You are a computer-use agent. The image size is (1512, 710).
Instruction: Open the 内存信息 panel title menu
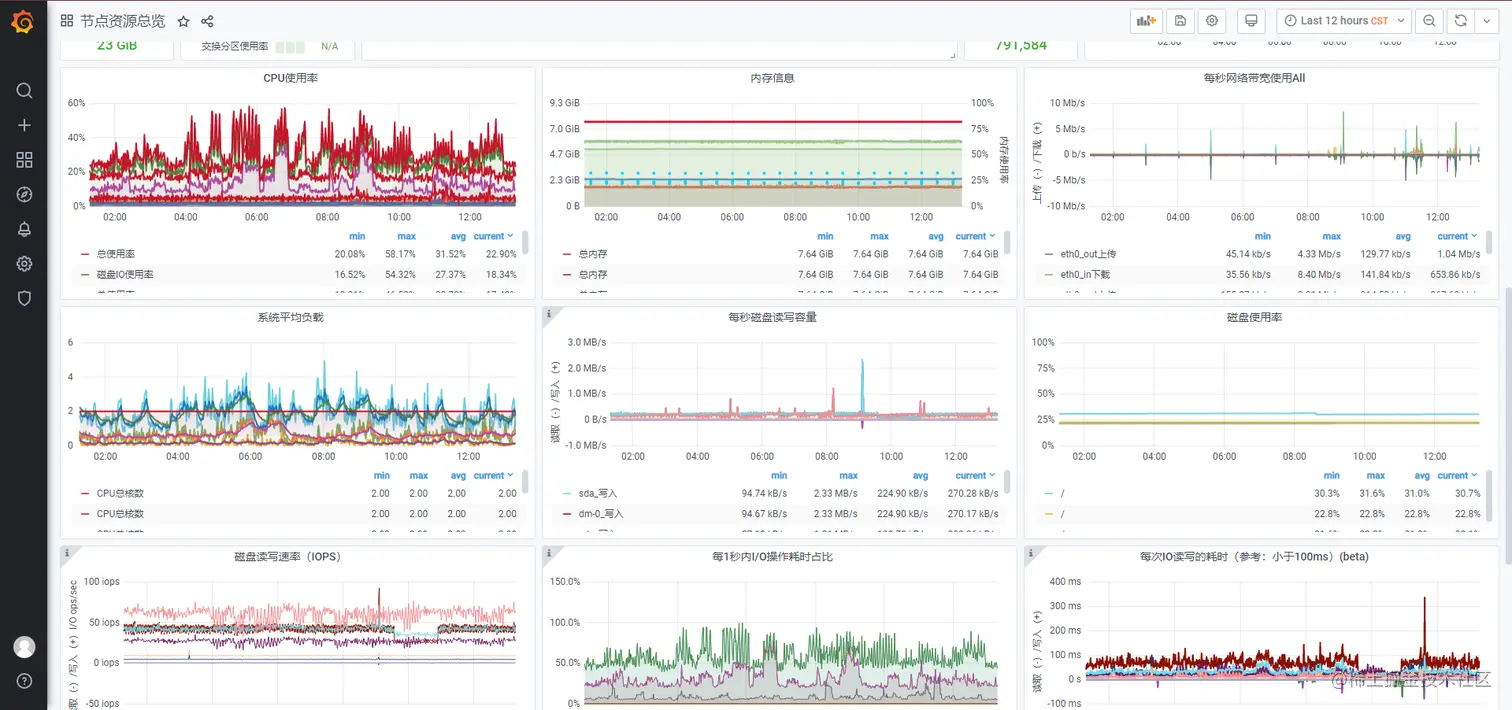coord(772,78)
